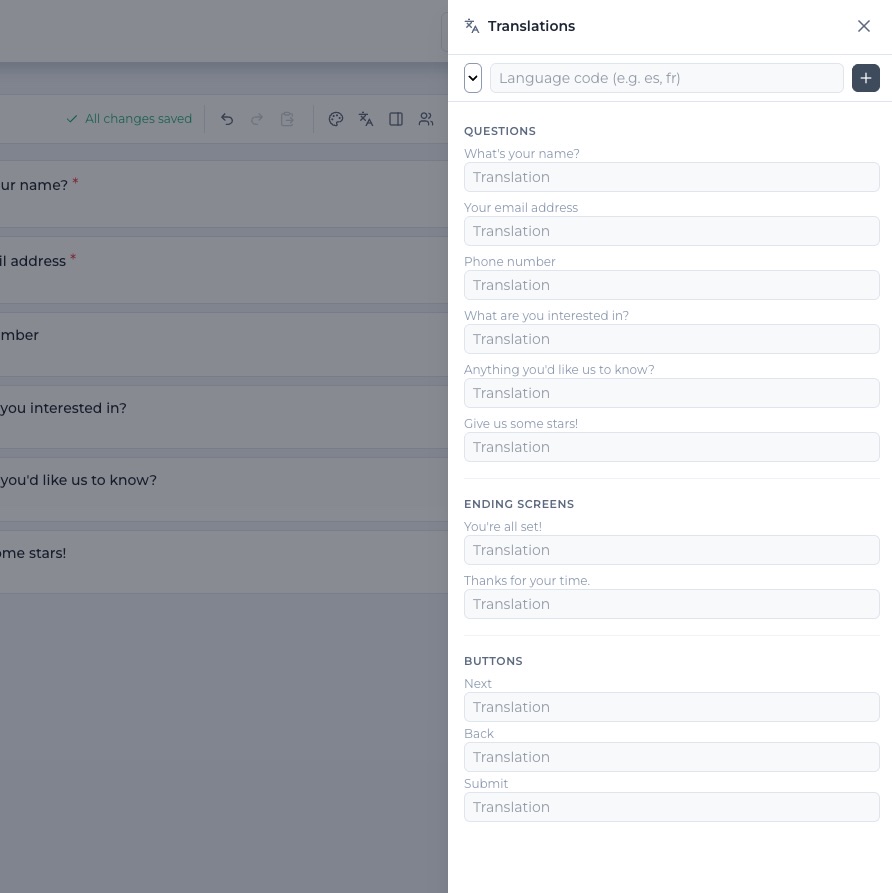Viewport: 892px width, 893px height.
Task: Click the BUTTONS section heading
Action: click(493, 661)
